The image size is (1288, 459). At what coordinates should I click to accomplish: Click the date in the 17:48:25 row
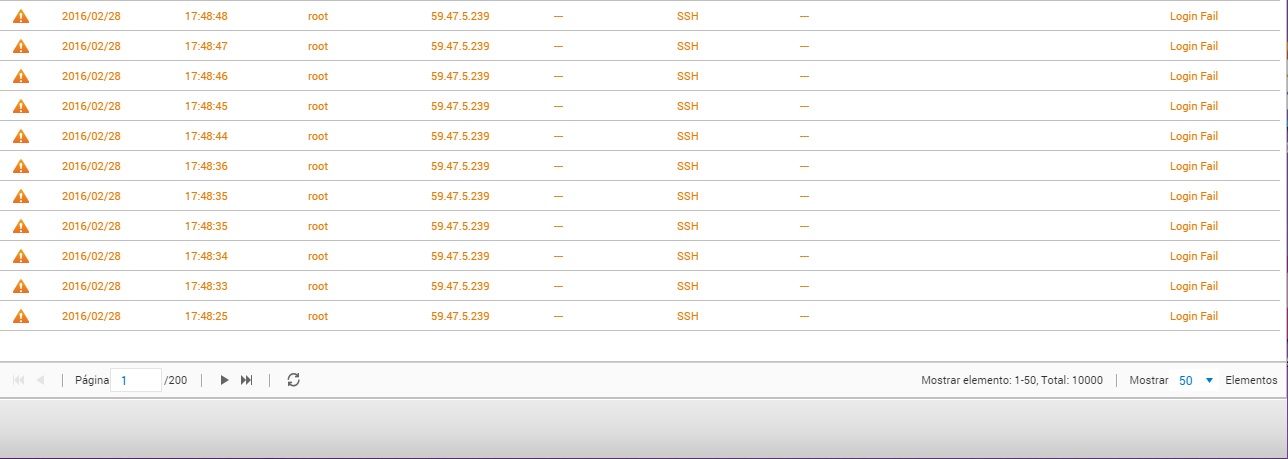coord(91,316)
